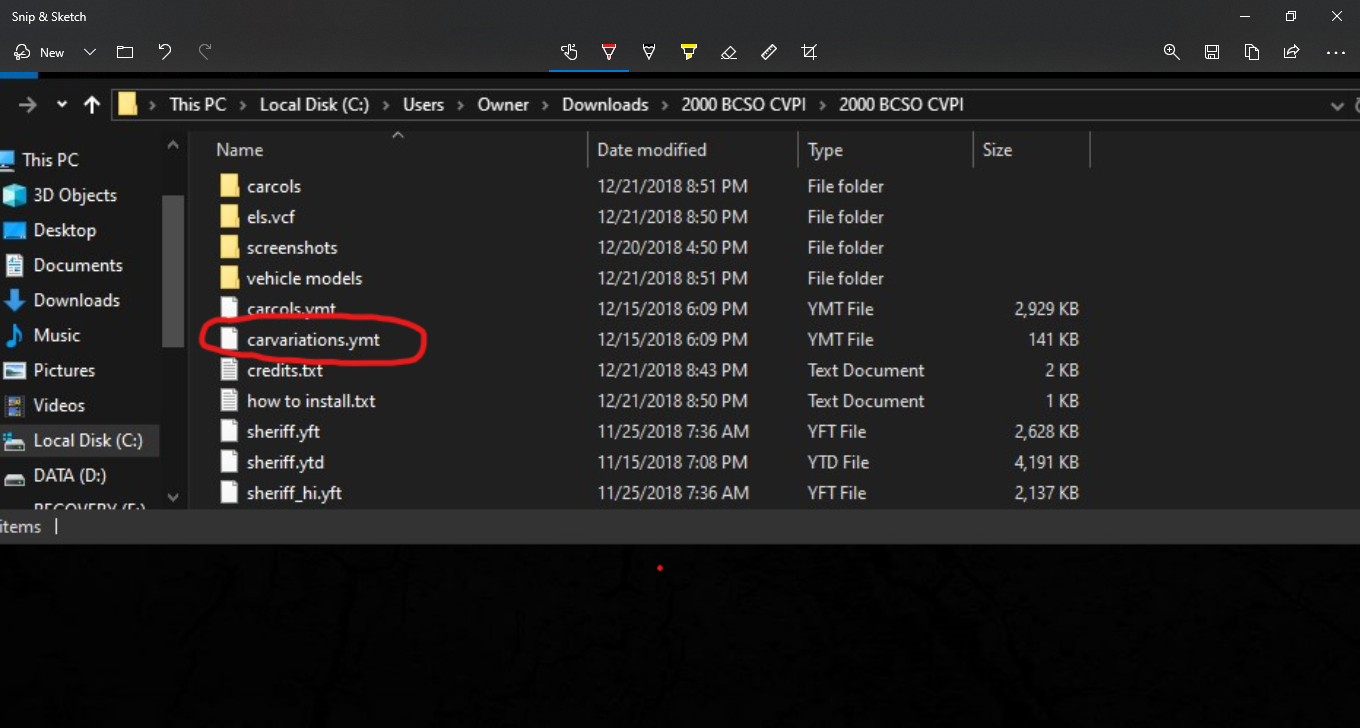Expand the chevron after This PC breadcrumb
Image resolution: width=1360 pixels, height=728 pixels.
tap(243, 104)
